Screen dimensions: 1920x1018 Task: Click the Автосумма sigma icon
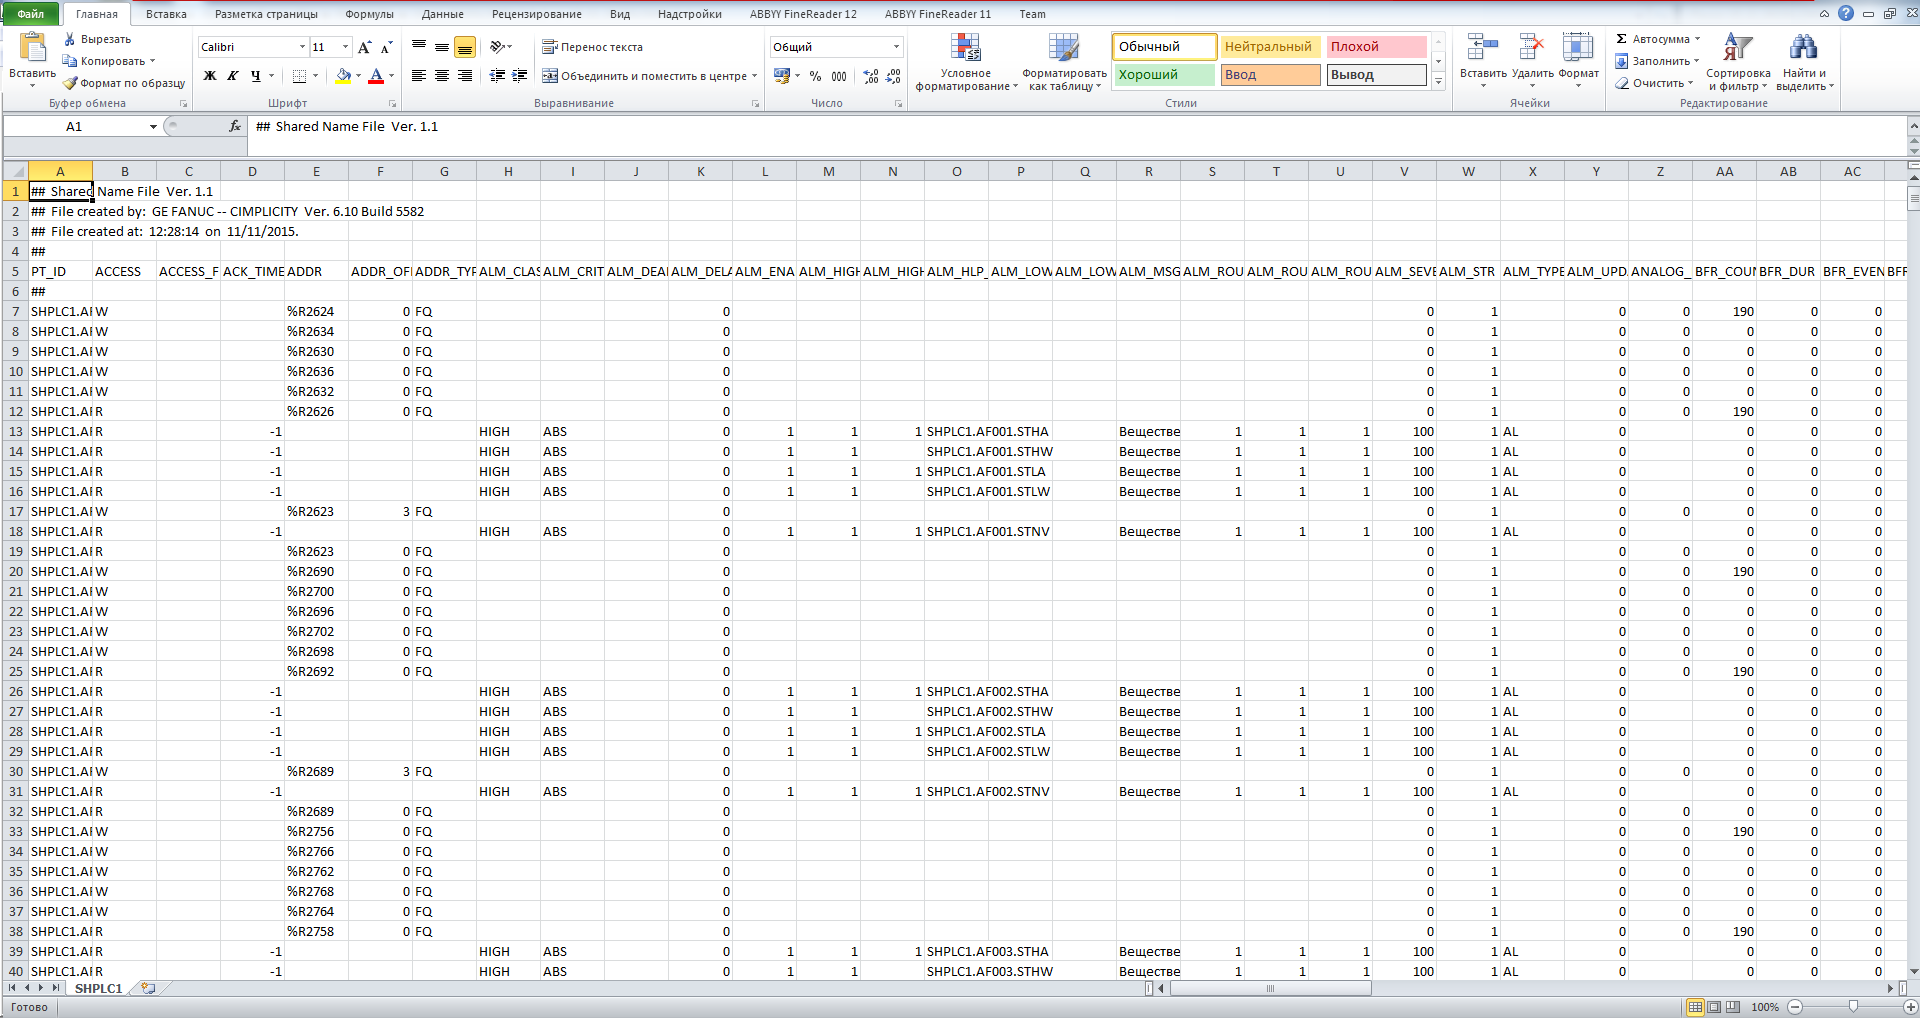(x=1622, y=39)
